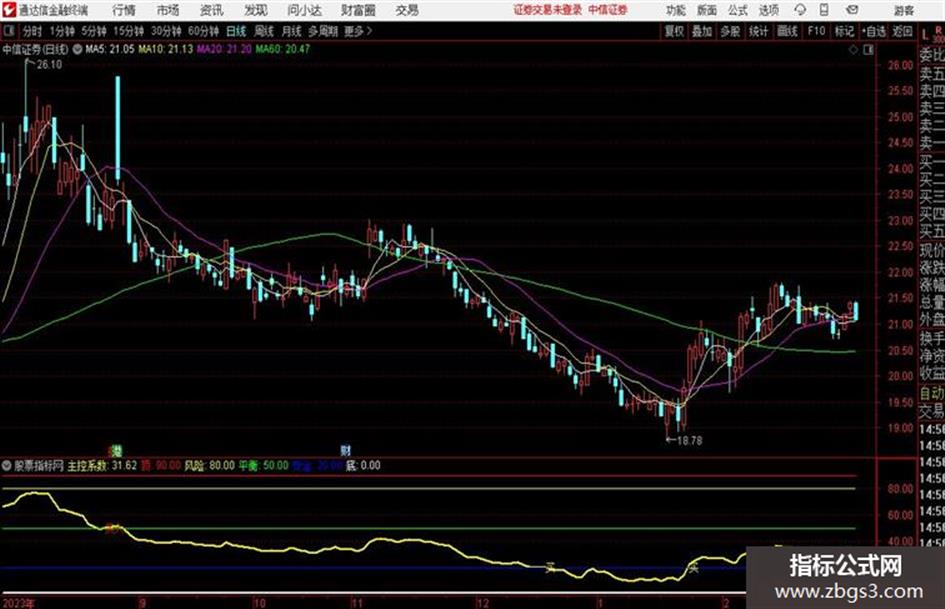This screenshot has width=945, height=609.
Task: Open the 公式 menu
Action: click(738, 10)
